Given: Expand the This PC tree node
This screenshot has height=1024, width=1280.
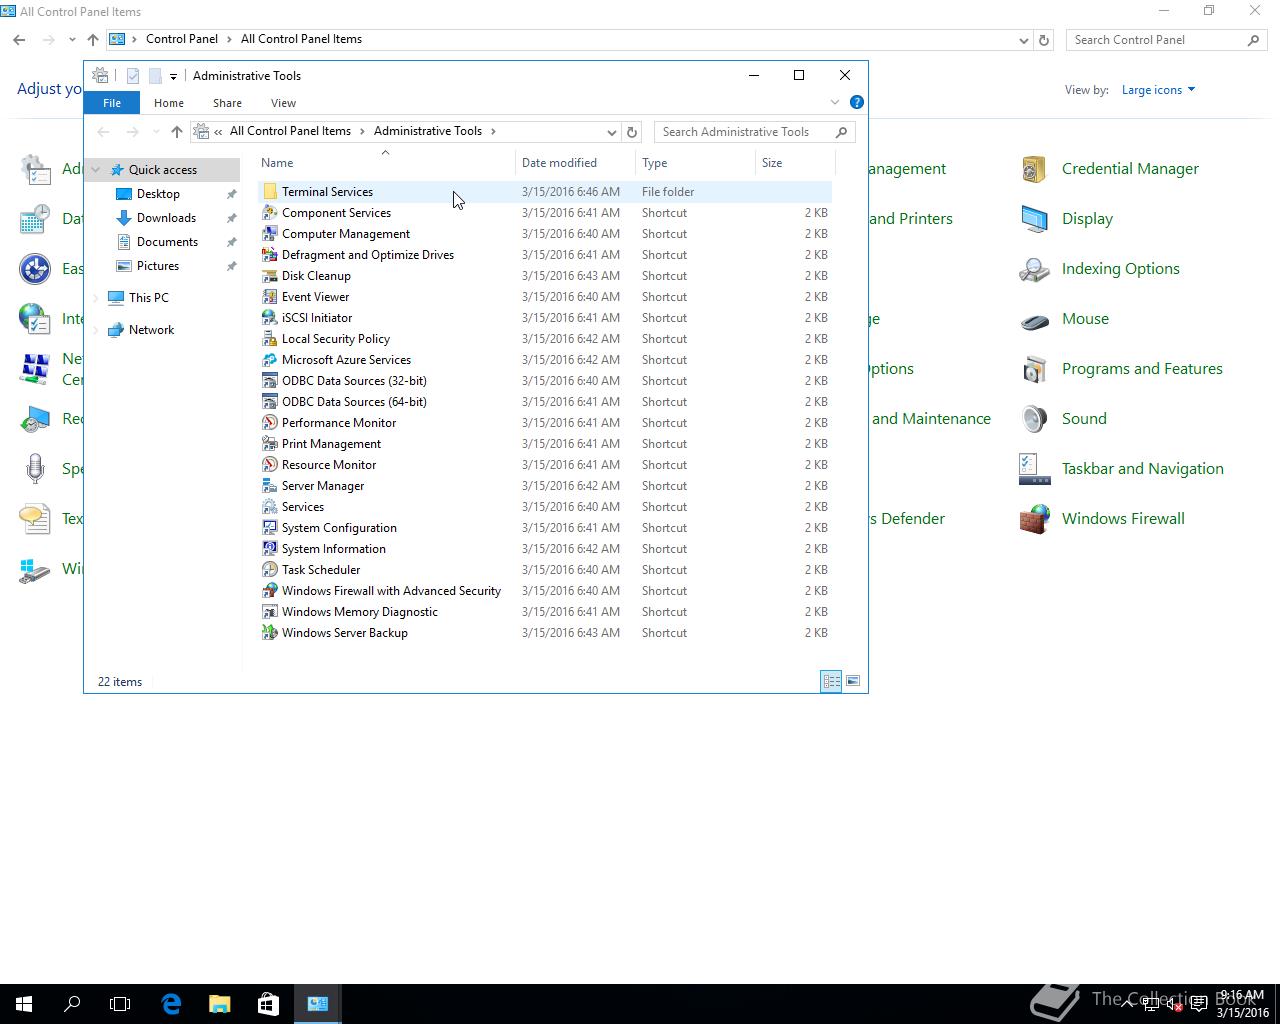Looking at the screenshot, I should [96, 298].
